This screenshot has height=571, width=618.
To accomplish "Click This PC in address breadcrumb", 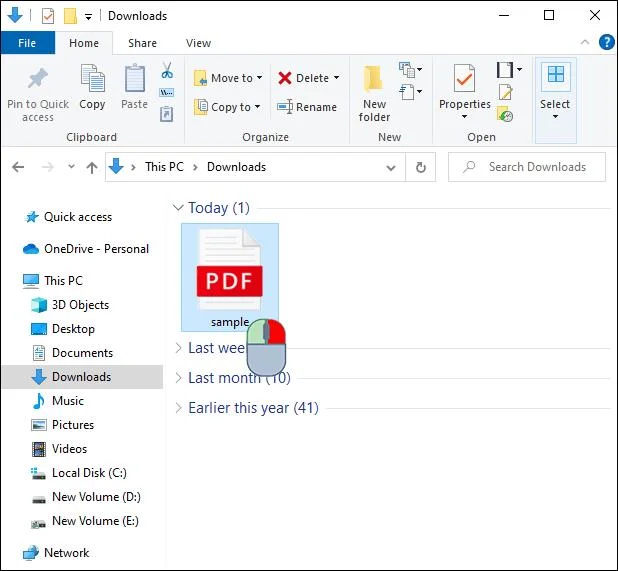I will tap(164, 167).
